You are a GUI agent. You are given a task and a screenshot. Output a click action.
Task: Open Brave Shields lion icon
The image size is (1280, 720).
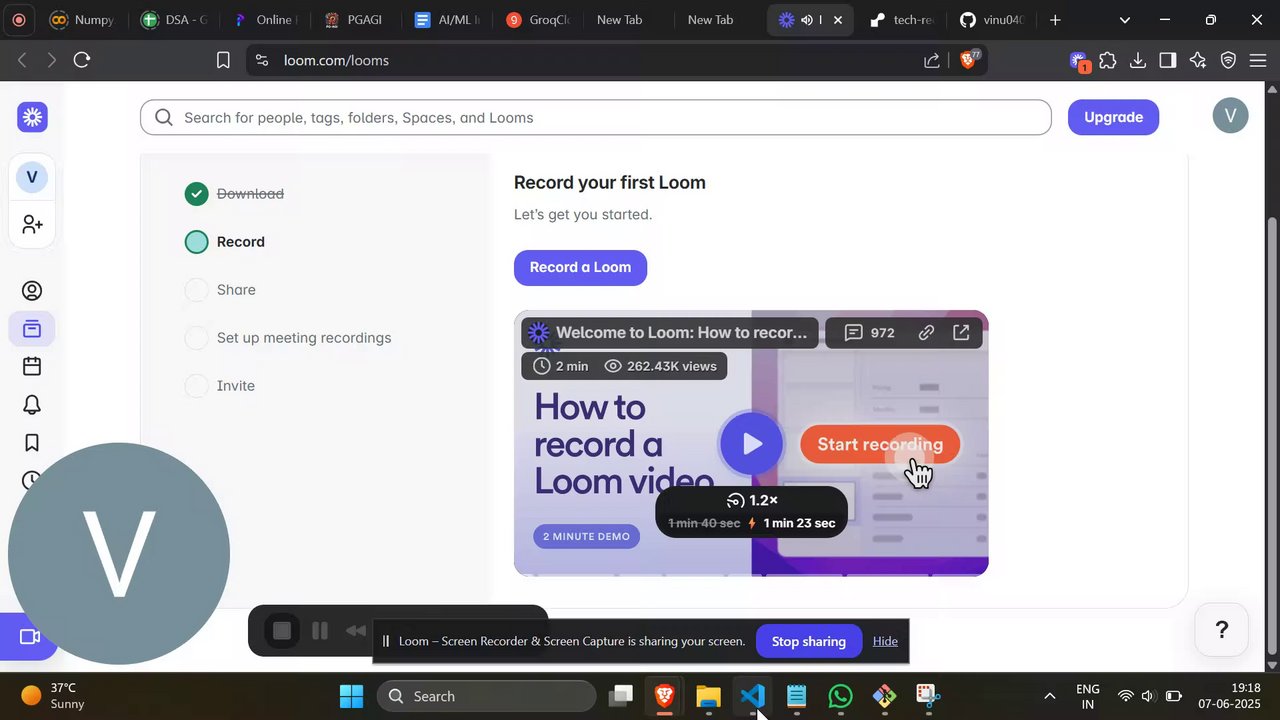[968, 60]
